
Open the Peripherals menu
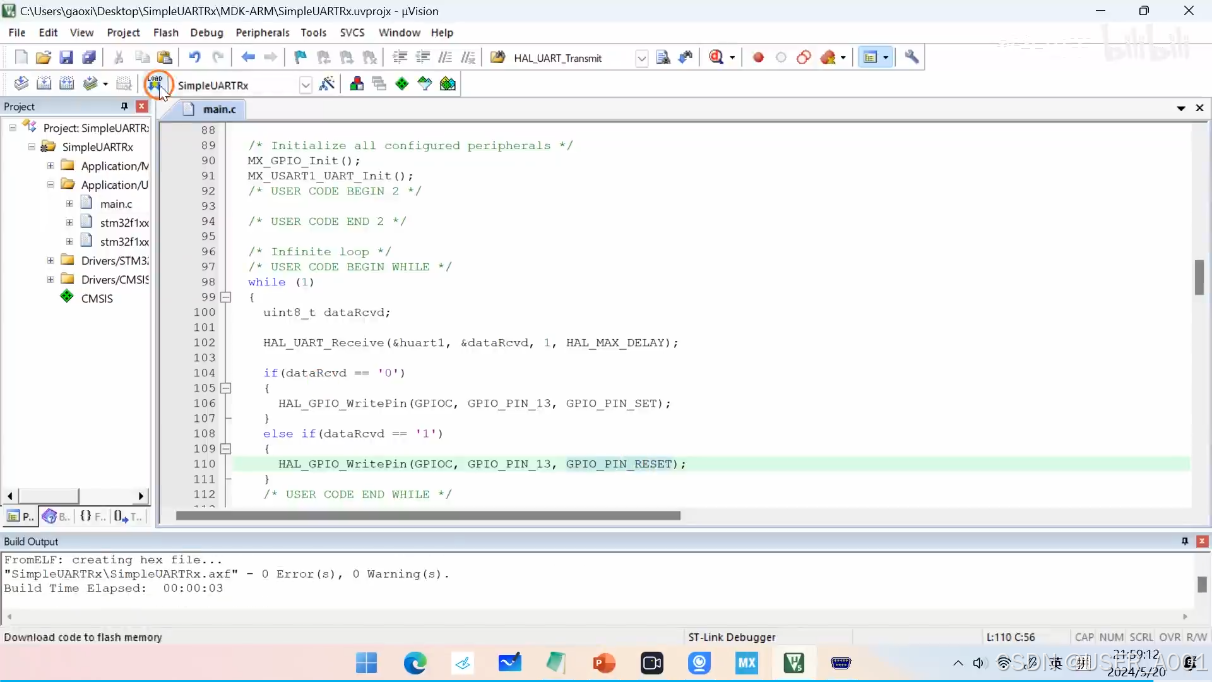262,32
